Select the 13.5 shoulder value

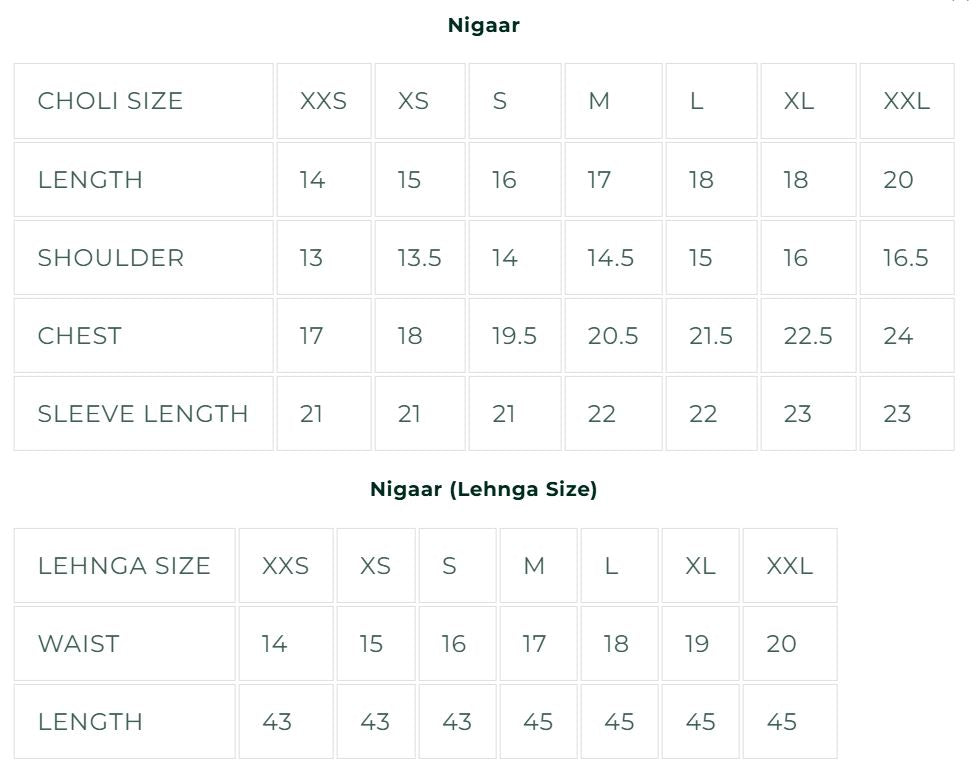point(420,258)
